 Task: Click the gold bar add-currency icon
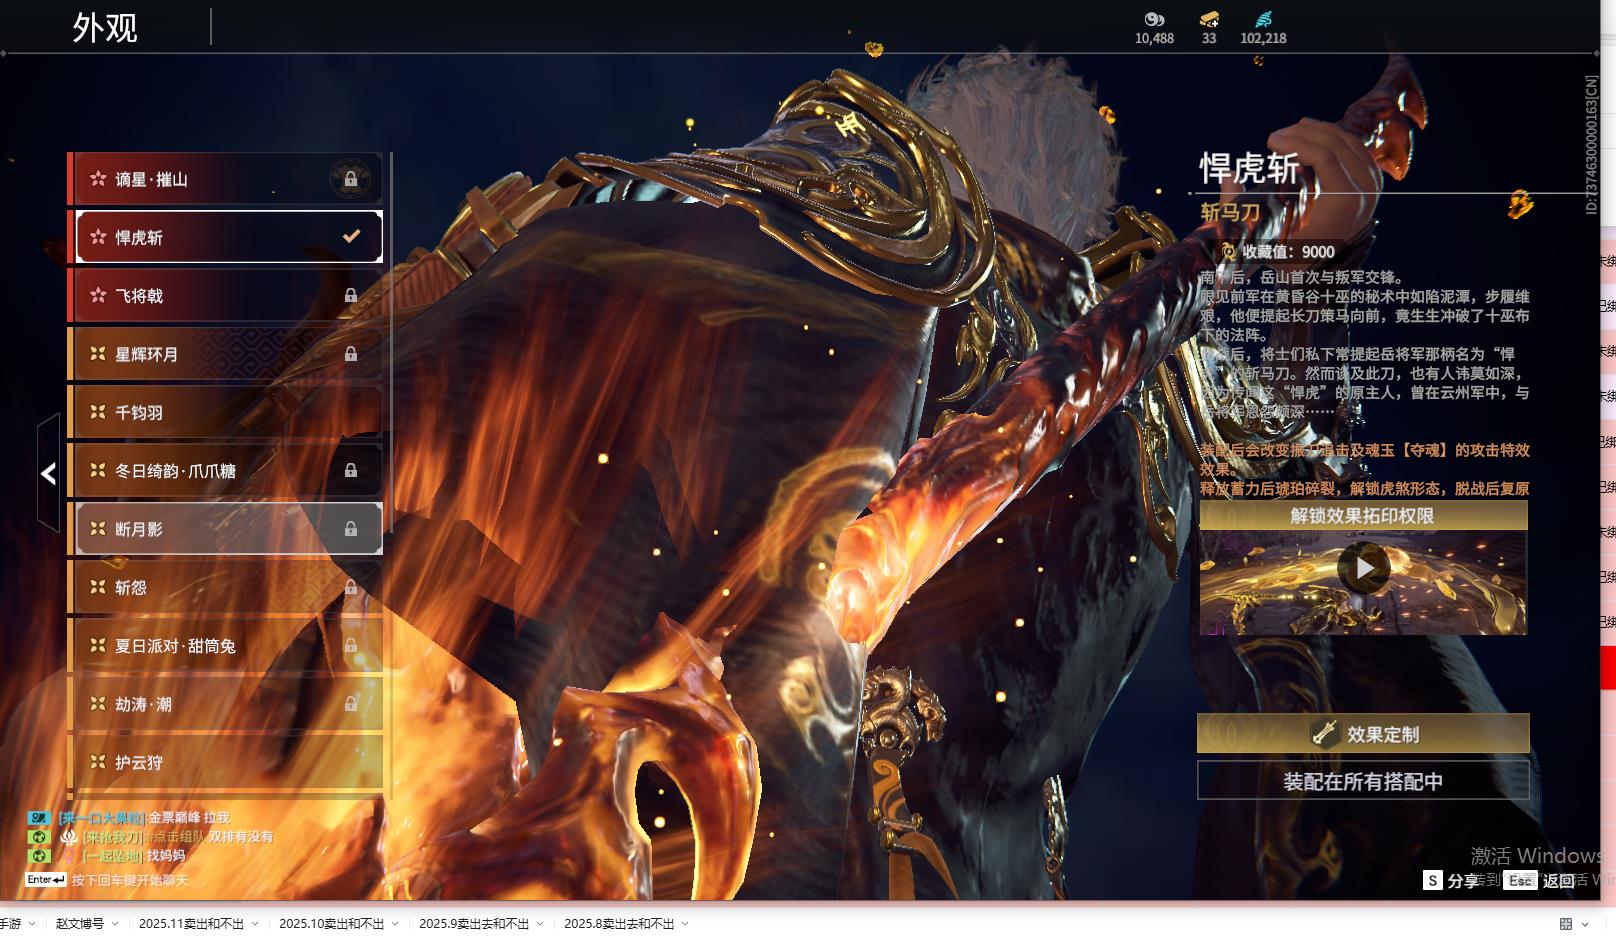point(1209,19)
